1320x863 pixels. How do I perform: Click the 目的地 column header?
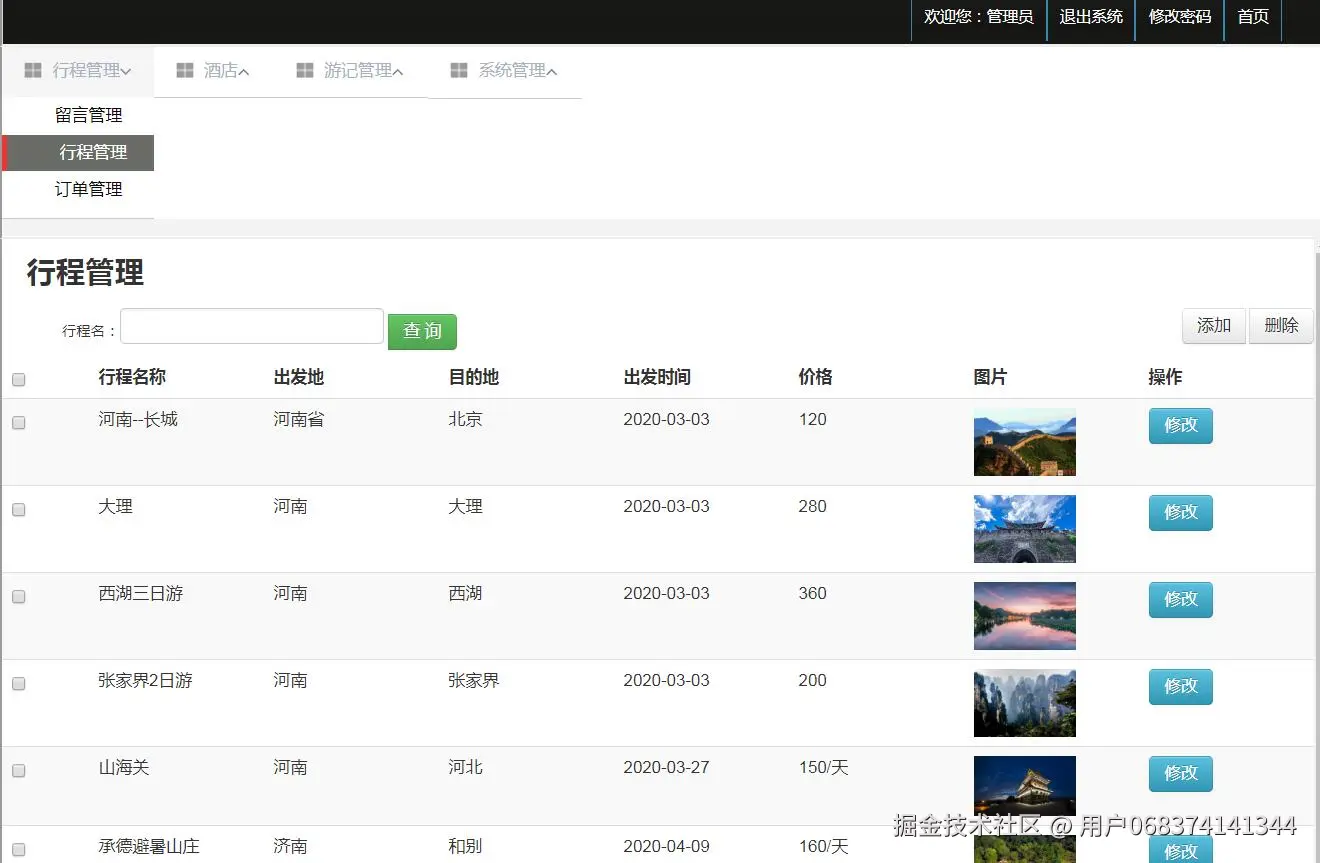[x=474, y=377]
